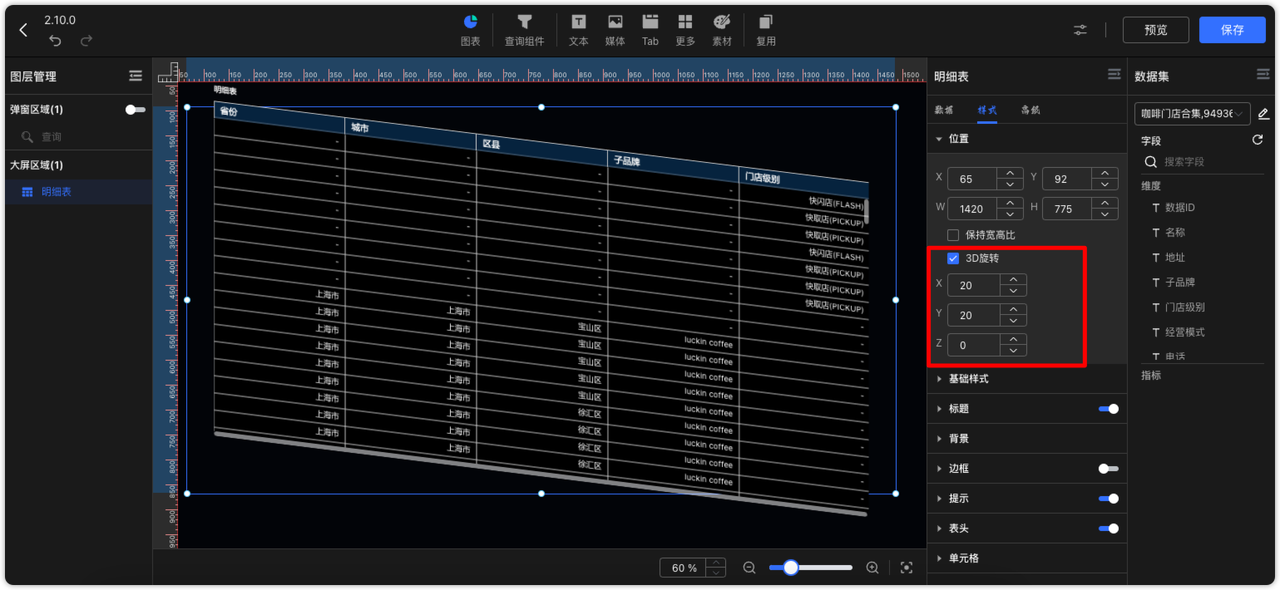The width and height of the screenshot is (1280, 590).
Task: Click the 保存 button
Action: click(1232, 30)
